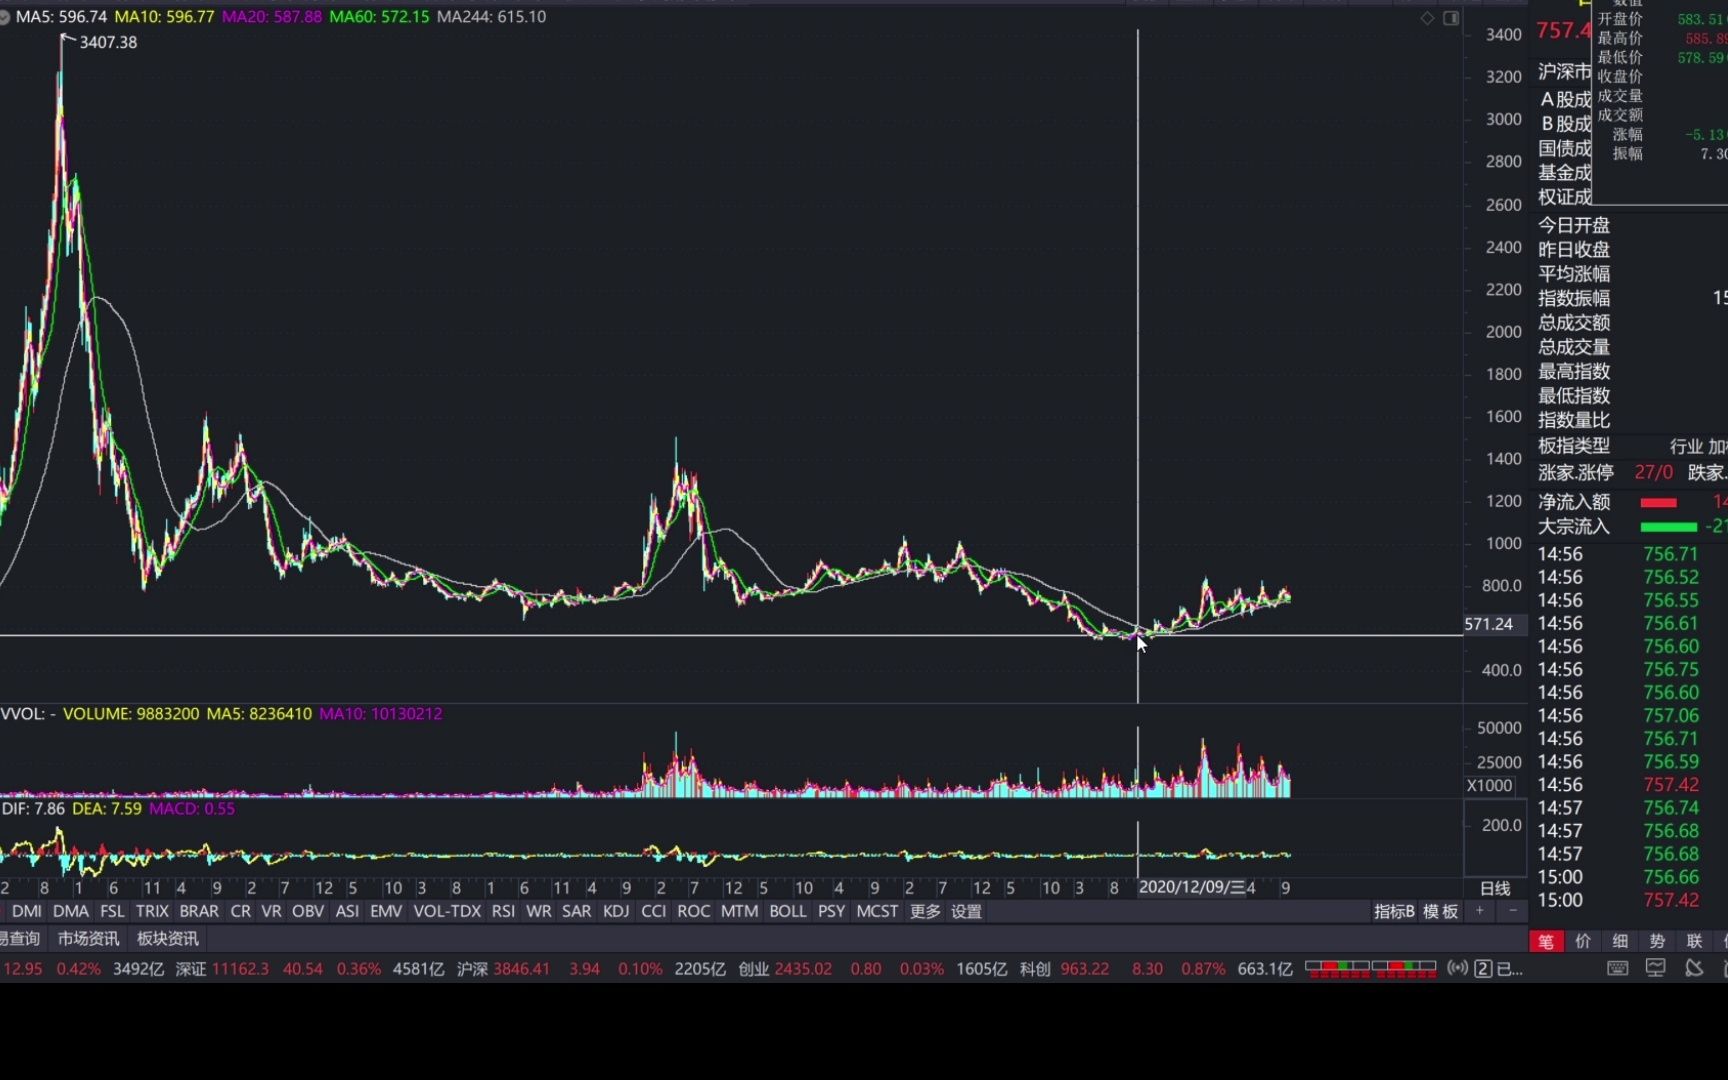Click the 板指类型 row
Viewport: 1728px width, 1080px height.
[1632, 446]
